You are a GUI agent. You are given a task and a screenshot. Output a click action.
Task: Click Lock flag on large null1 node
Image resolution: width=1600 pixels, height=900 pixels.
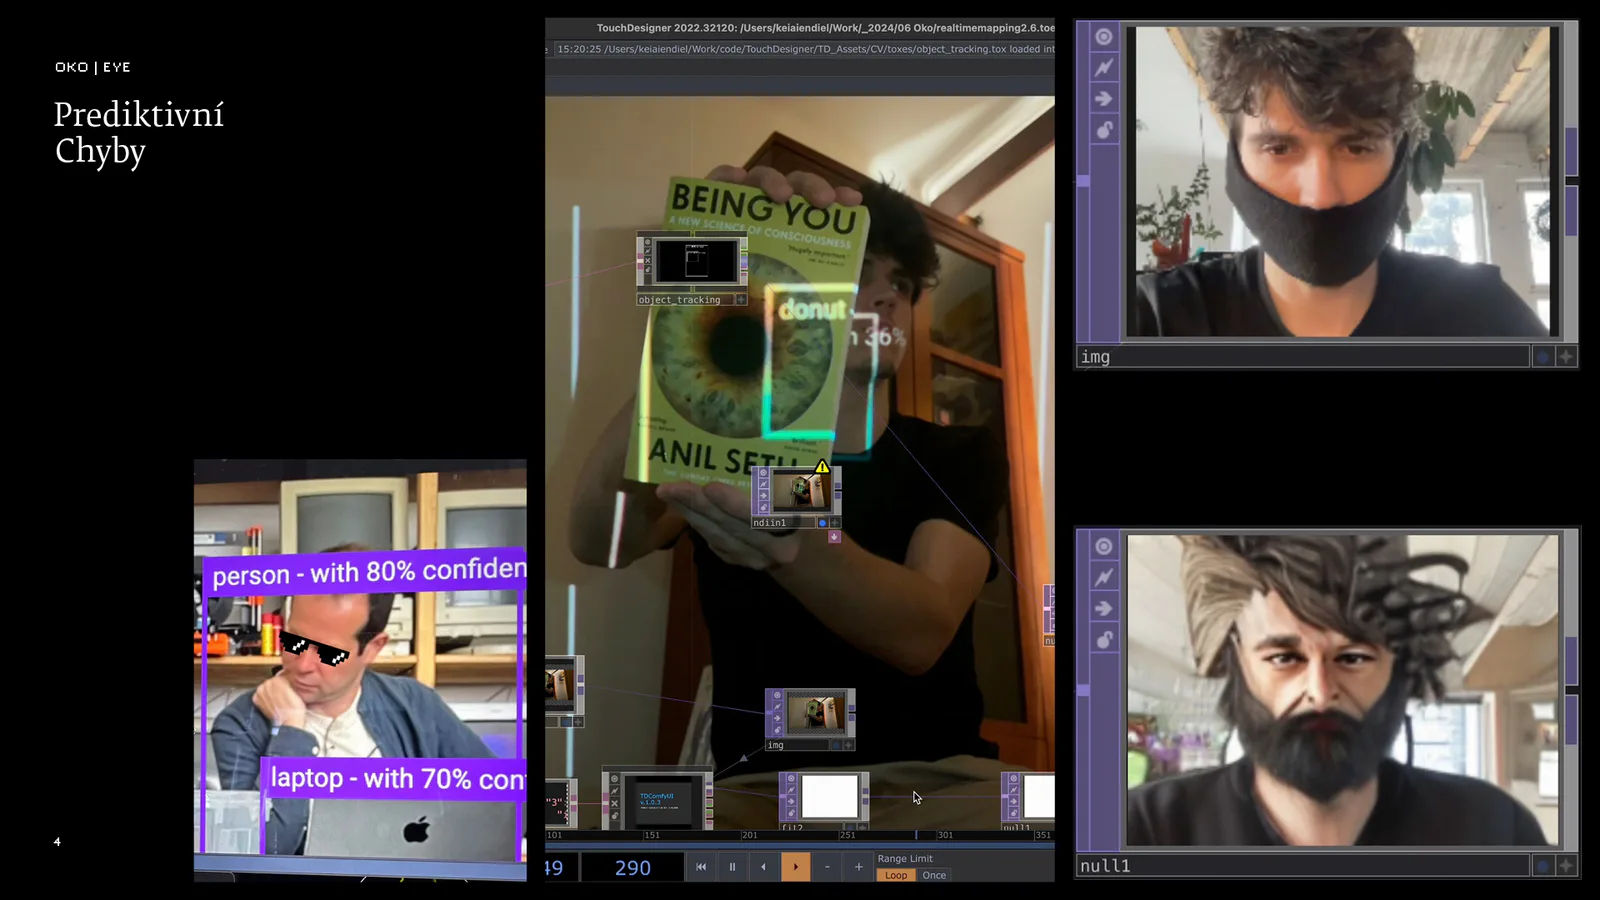1104,639
